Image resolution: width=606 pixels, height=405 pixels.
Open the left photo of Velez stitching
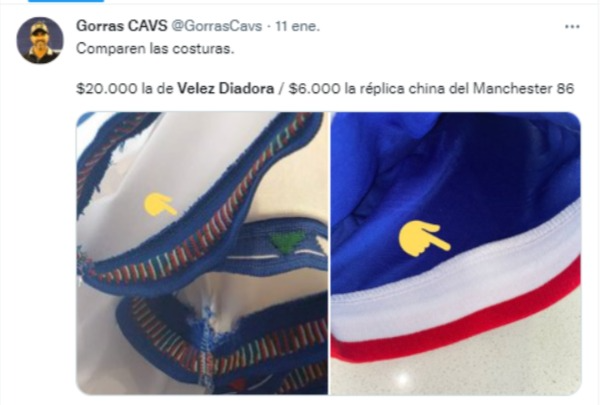point(202,253)
